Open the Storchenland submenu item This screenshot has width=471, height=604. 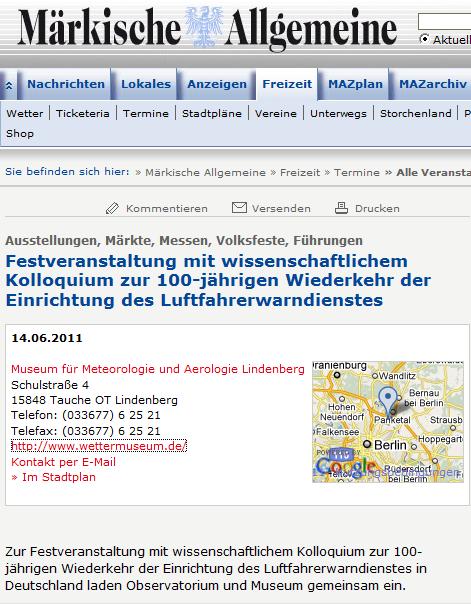tap(416, 114)
